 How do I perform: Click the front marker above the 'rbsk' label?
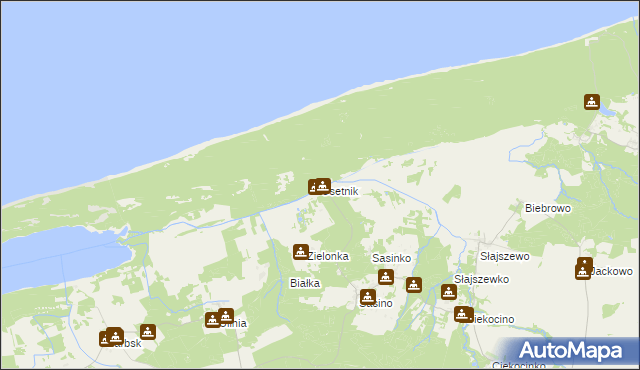tap(116, 337)
